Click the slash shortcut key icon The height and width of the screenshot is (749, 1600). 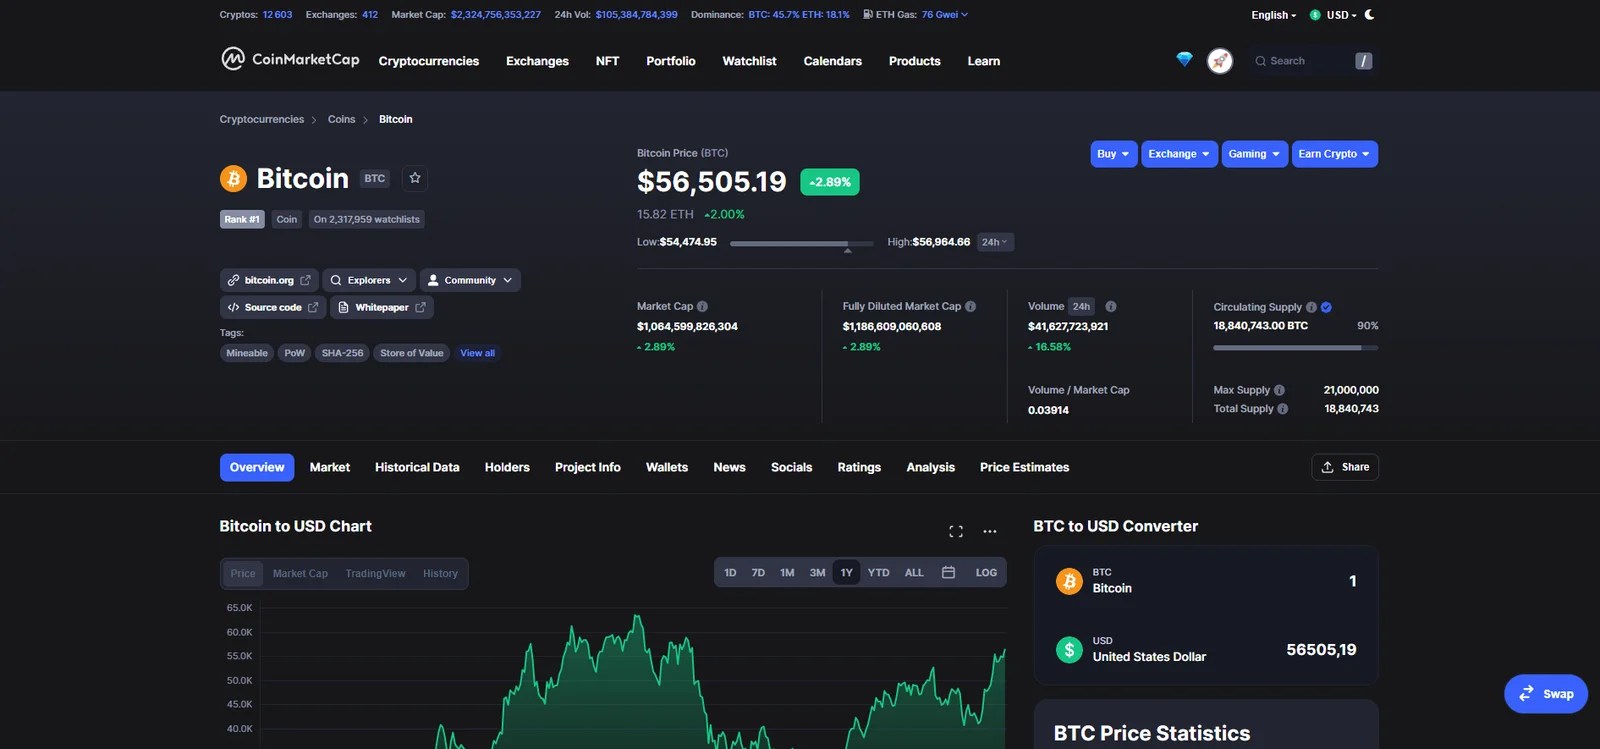point(1363,61)
